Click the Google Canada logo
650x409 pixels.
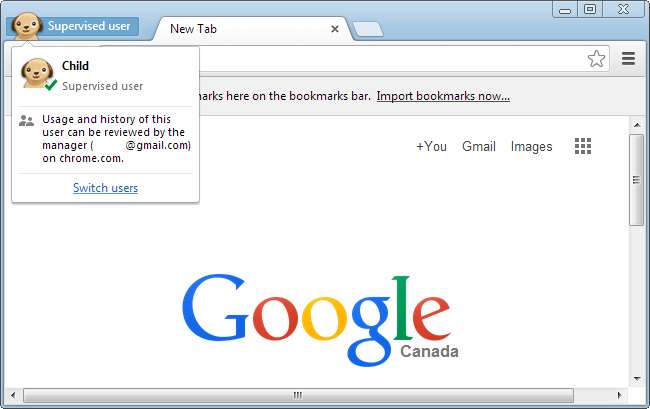pos(320,320)
